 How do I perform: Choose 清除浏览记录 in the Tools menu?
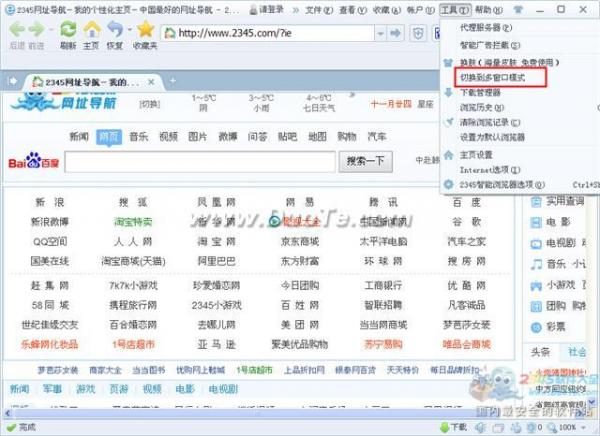pyautogui.click(x=490, y=122)
